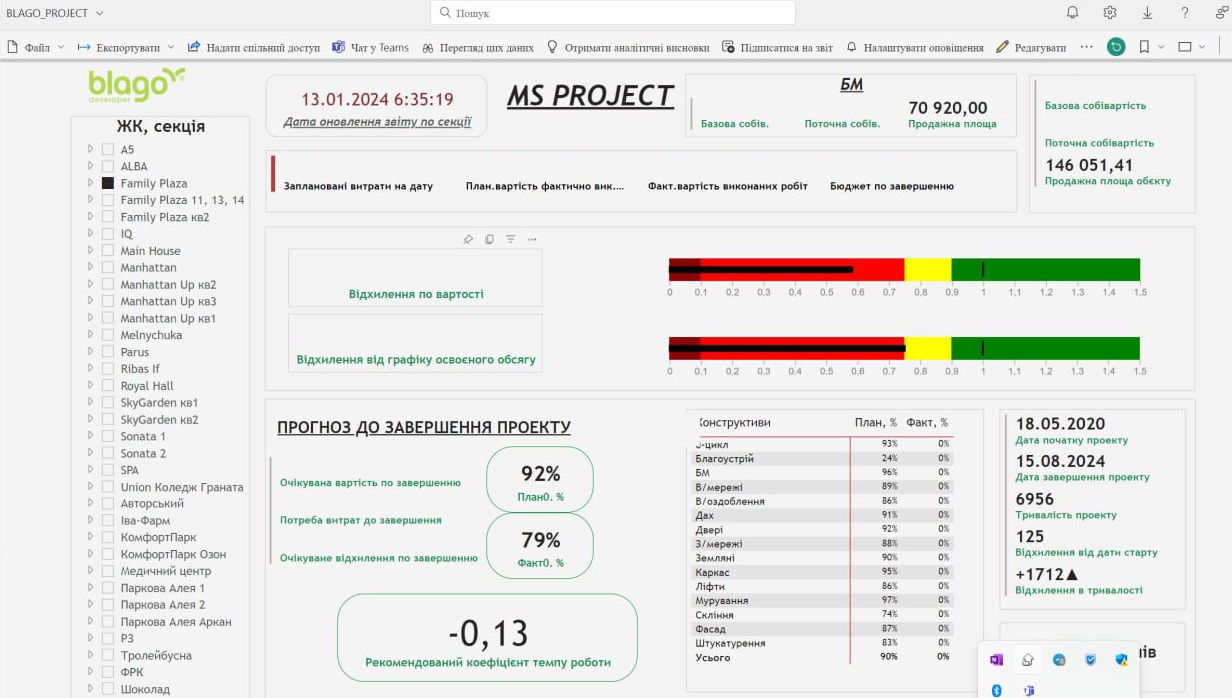Viewport: 1232px width, 698px height.
Task: Expand the Sonata 2 node
Action: 91,453
